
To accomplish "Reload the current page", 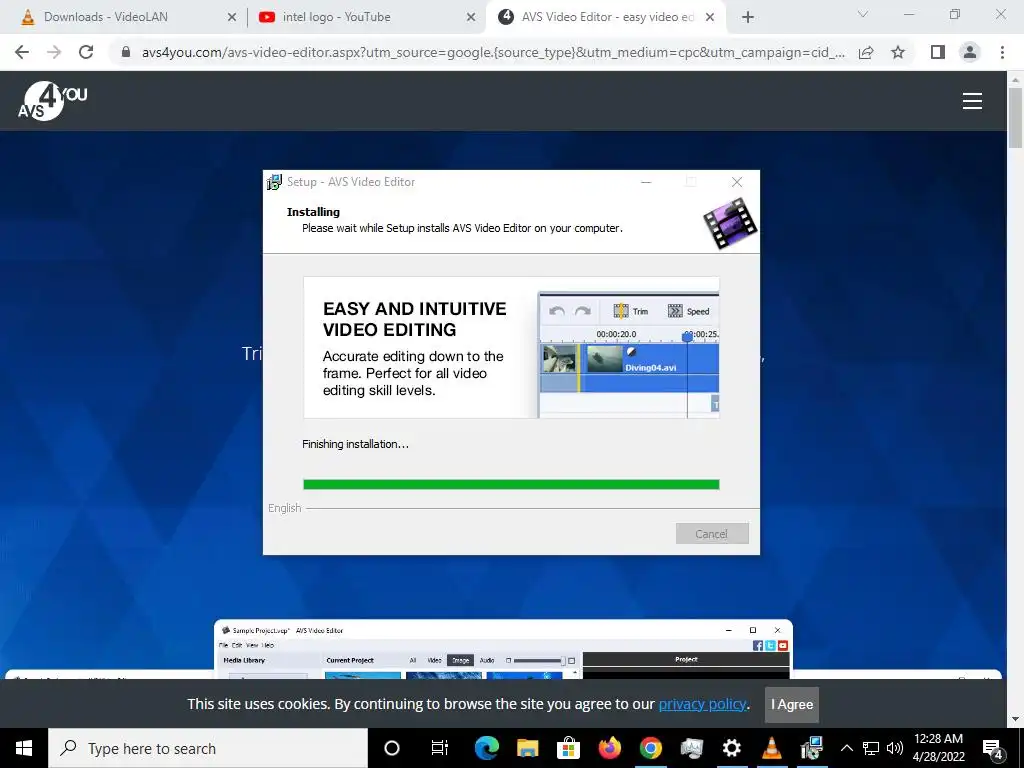I will 86,52.
